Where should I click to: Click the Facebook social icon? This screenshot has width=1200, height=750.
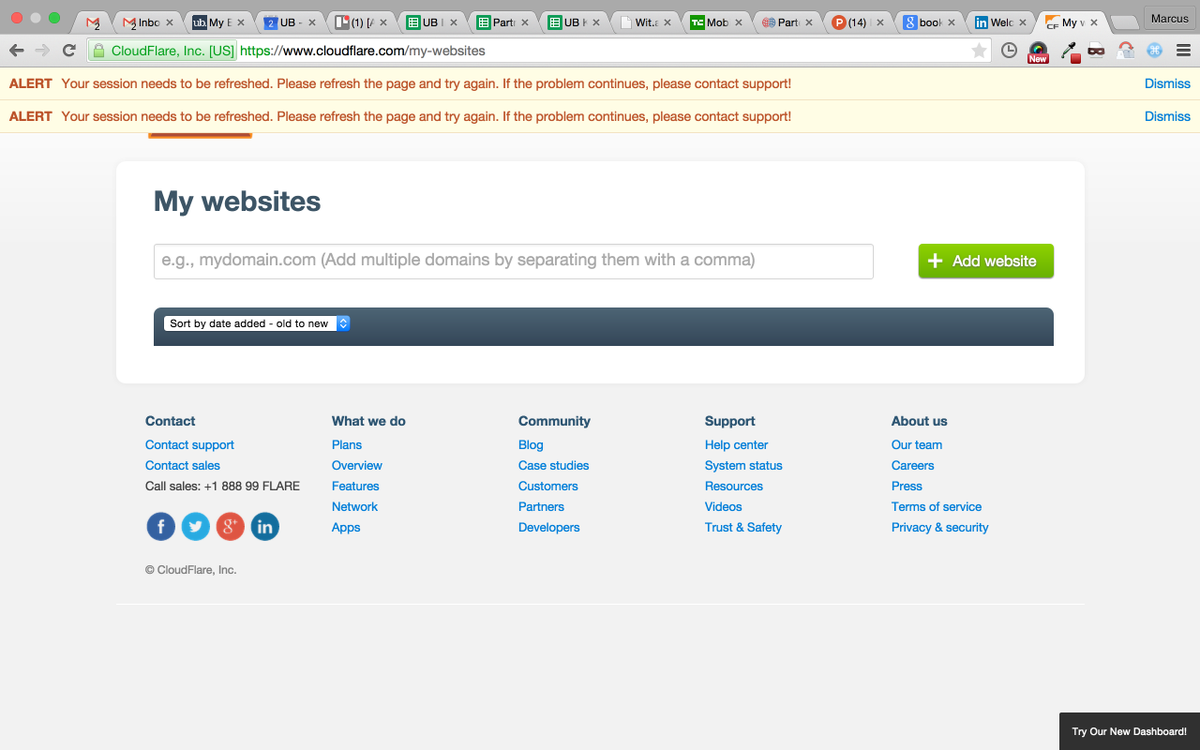(x=161, y=526)
